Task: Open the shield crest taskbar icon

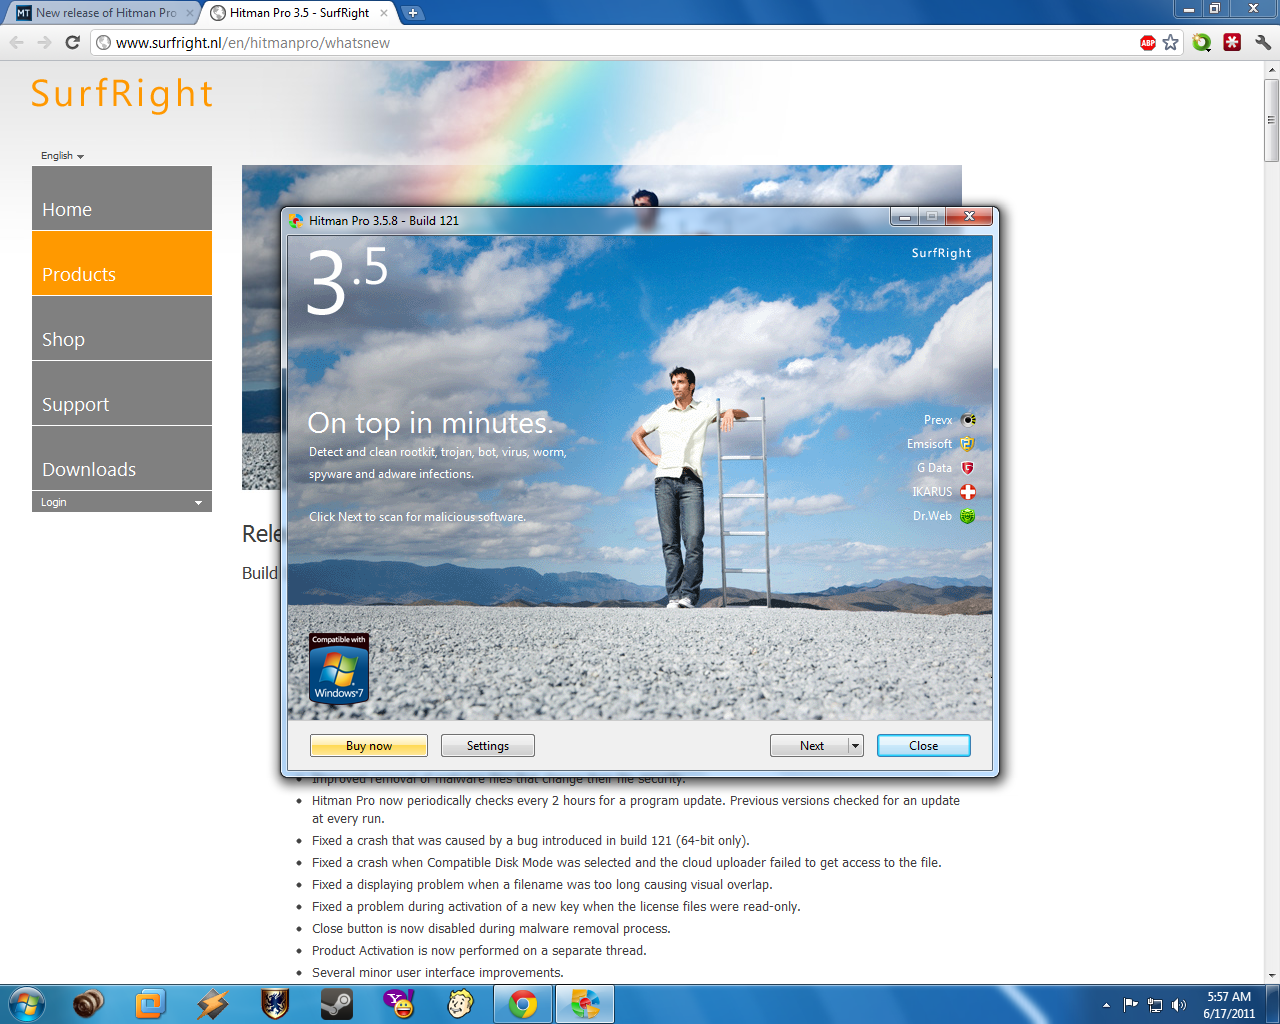Action: point(274,1004)
